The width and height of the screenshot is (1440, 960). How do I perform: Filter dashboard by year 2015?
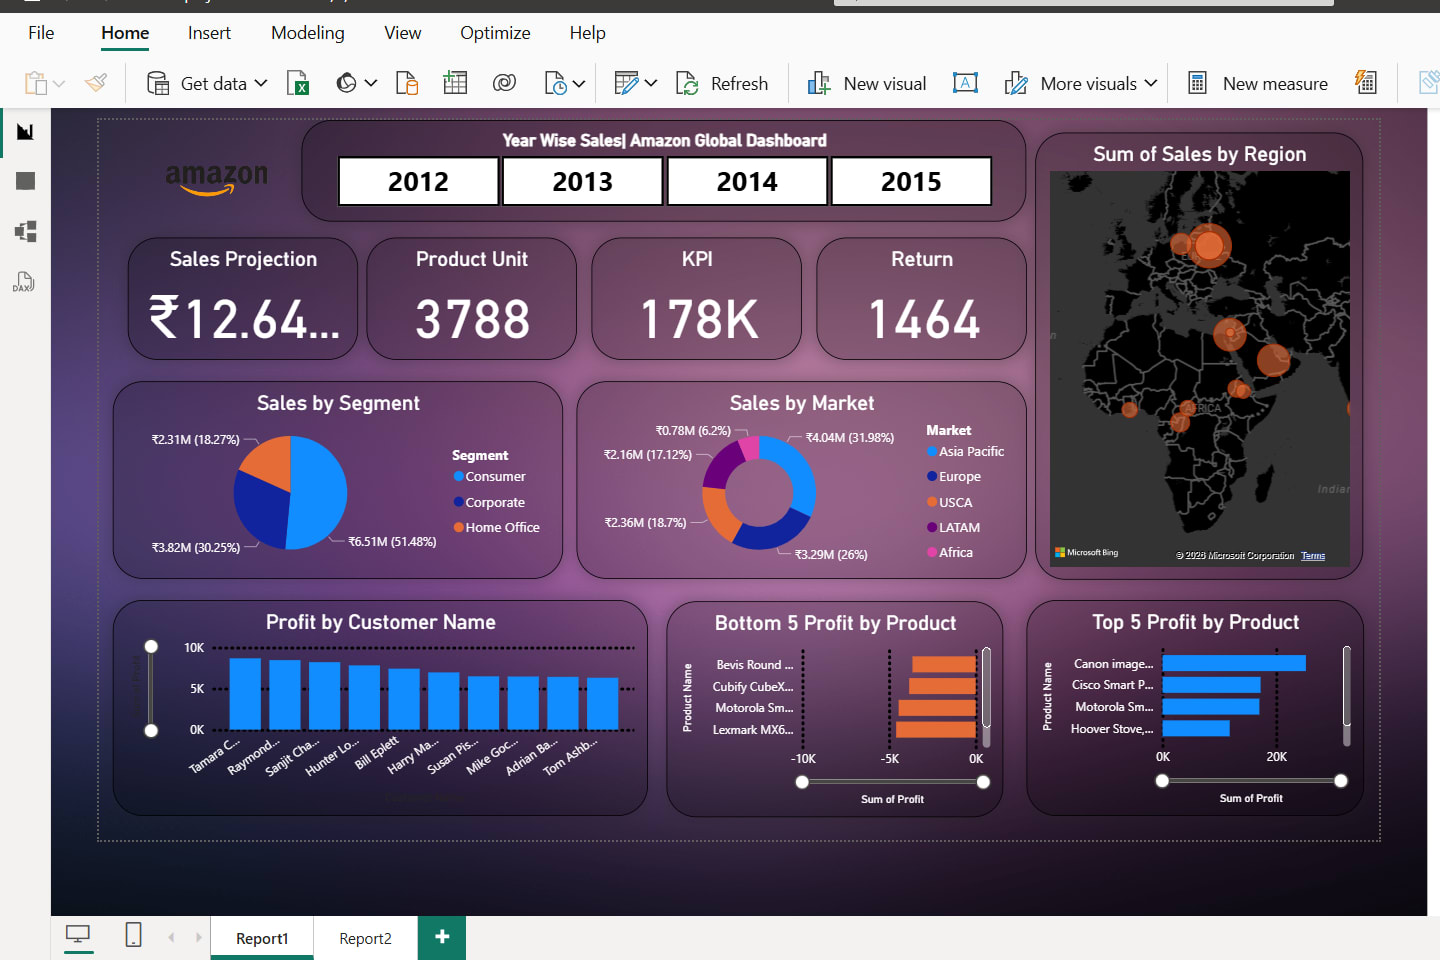(911, 181)
